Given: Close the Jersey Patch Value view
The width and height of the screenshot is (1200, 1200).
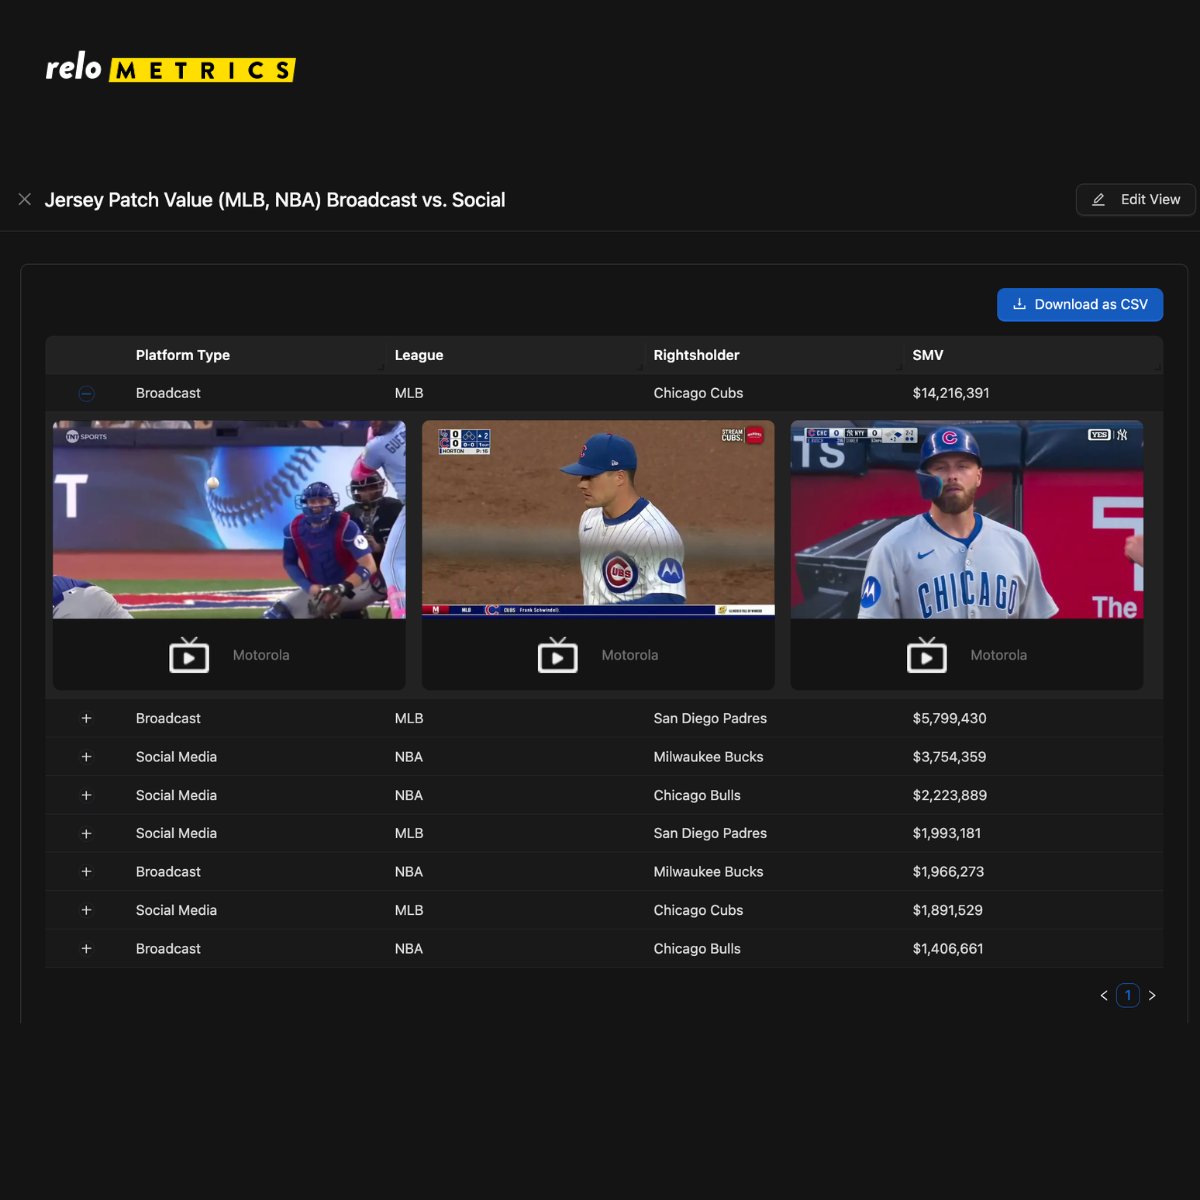Looking at the screenshot, I should pos(25,200).
